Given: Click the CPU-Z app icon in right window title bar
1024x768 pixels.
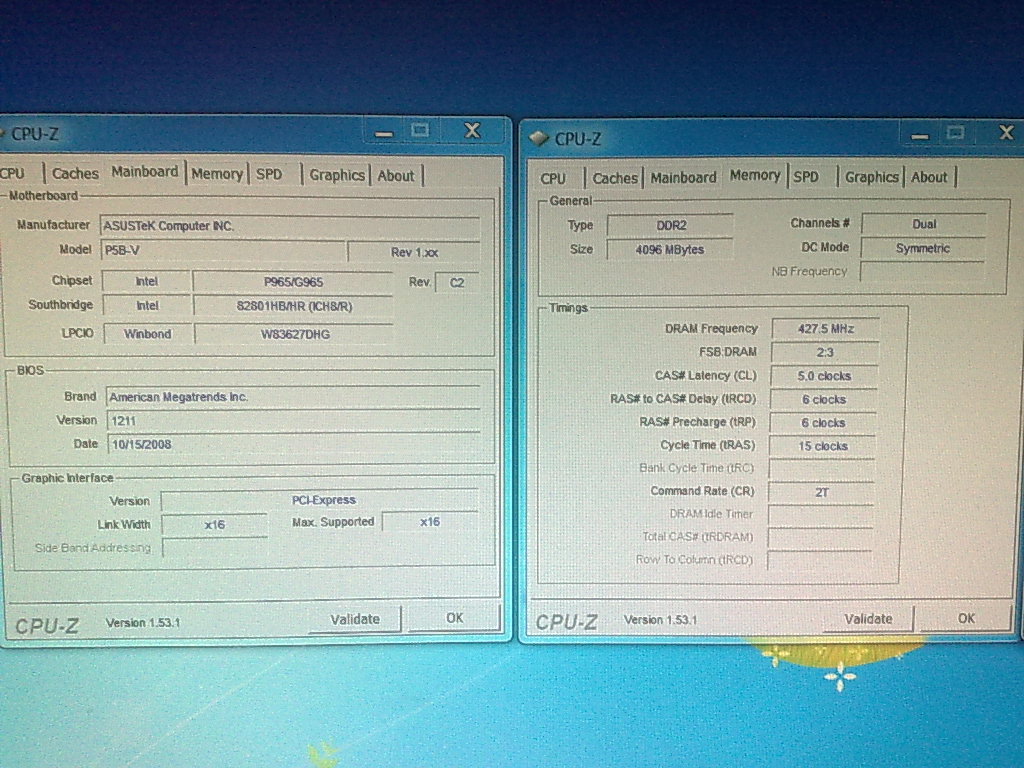Looking at the screenshot, I should point(538,138).
